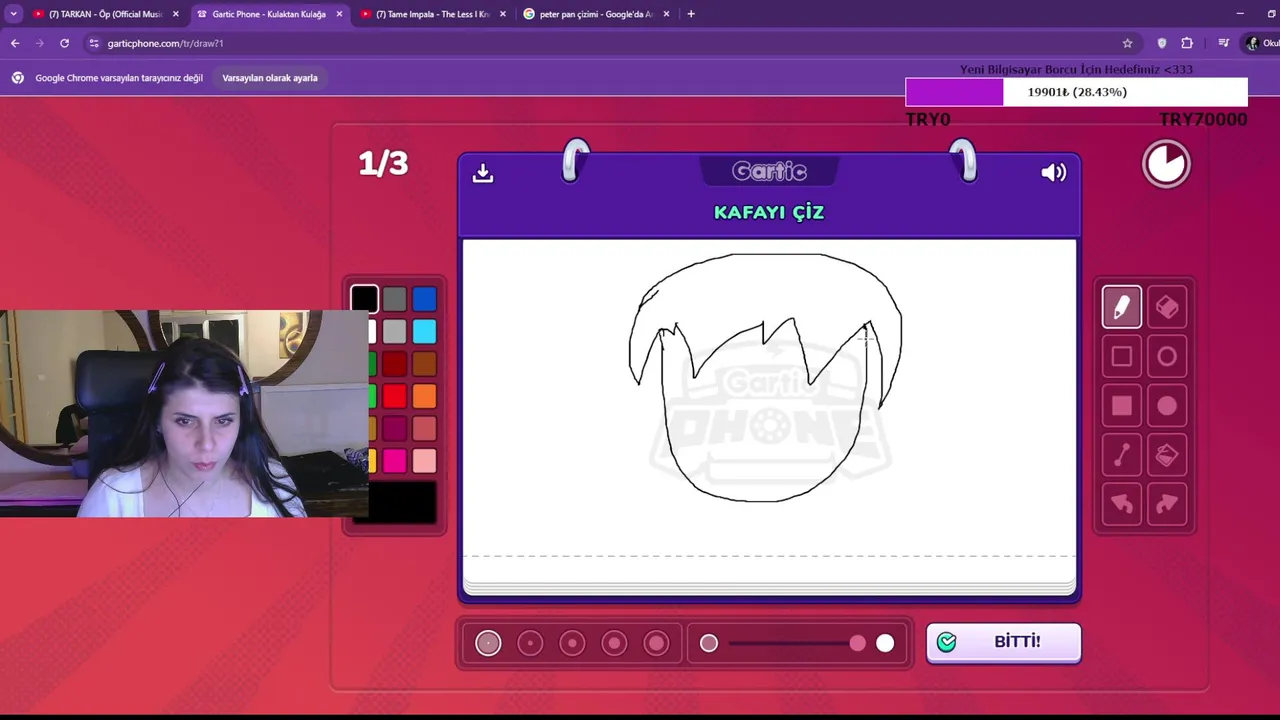The image size is (1280, 720).
Task: Select the eraser tool
Action: click(x=1167, y=307)
